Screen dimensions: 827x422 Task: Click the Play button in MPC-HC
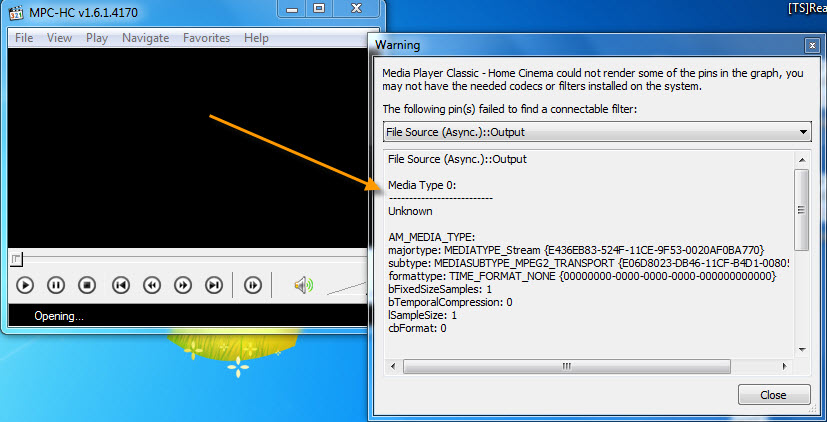point(25,285)
